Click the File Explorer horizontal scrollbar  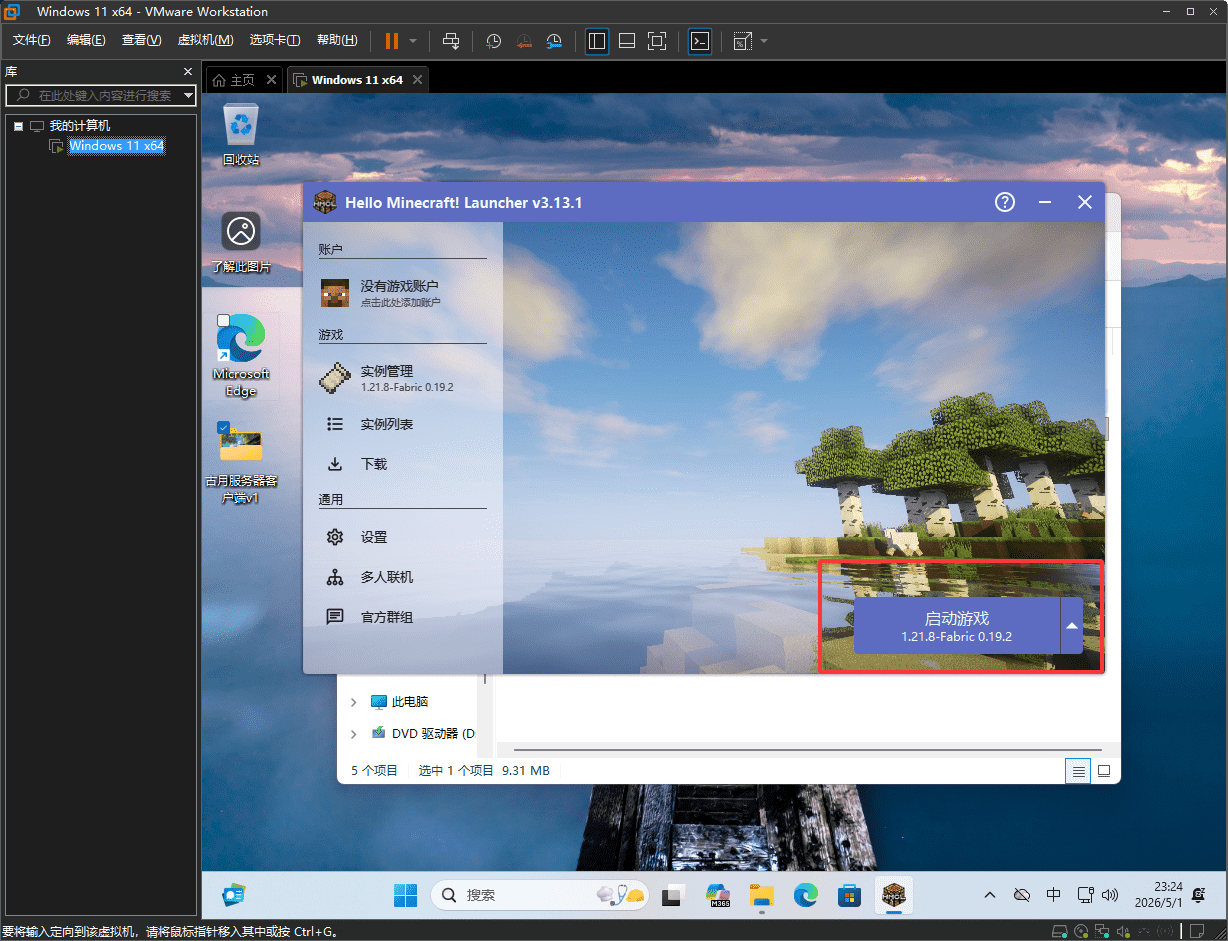(806, 748)
